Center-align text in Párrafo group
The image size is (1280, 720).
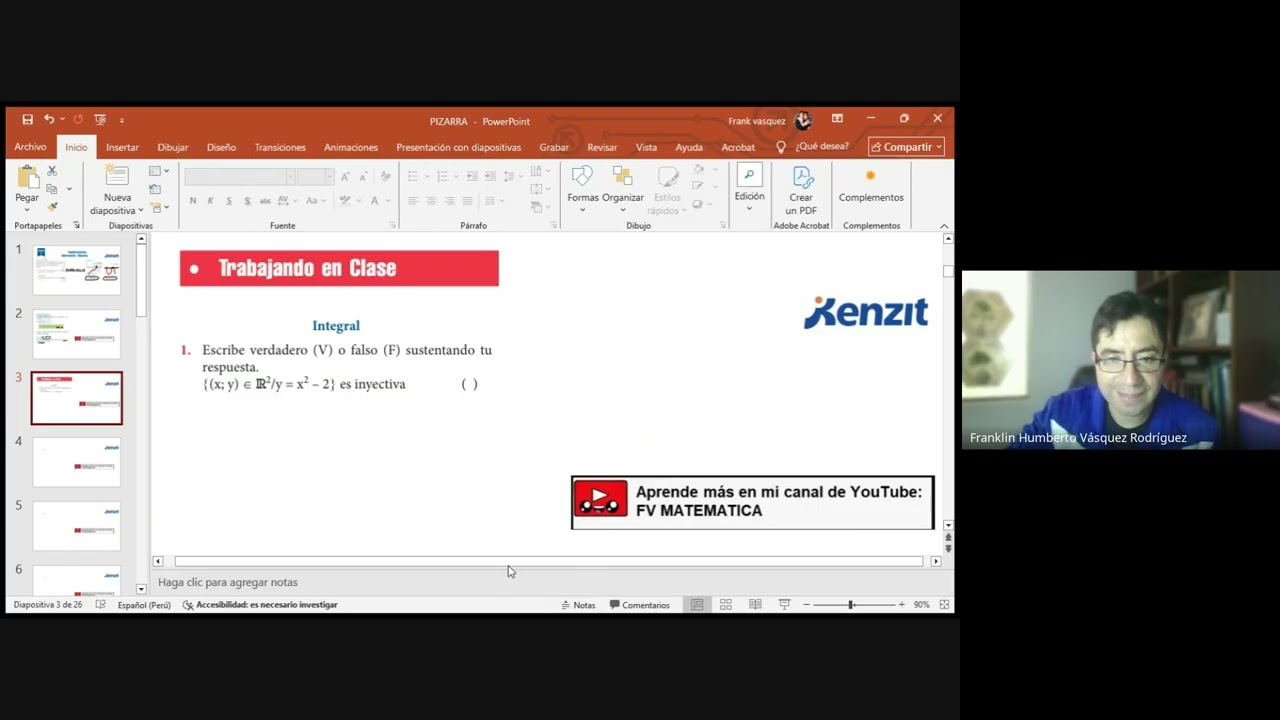click(431, 201)
